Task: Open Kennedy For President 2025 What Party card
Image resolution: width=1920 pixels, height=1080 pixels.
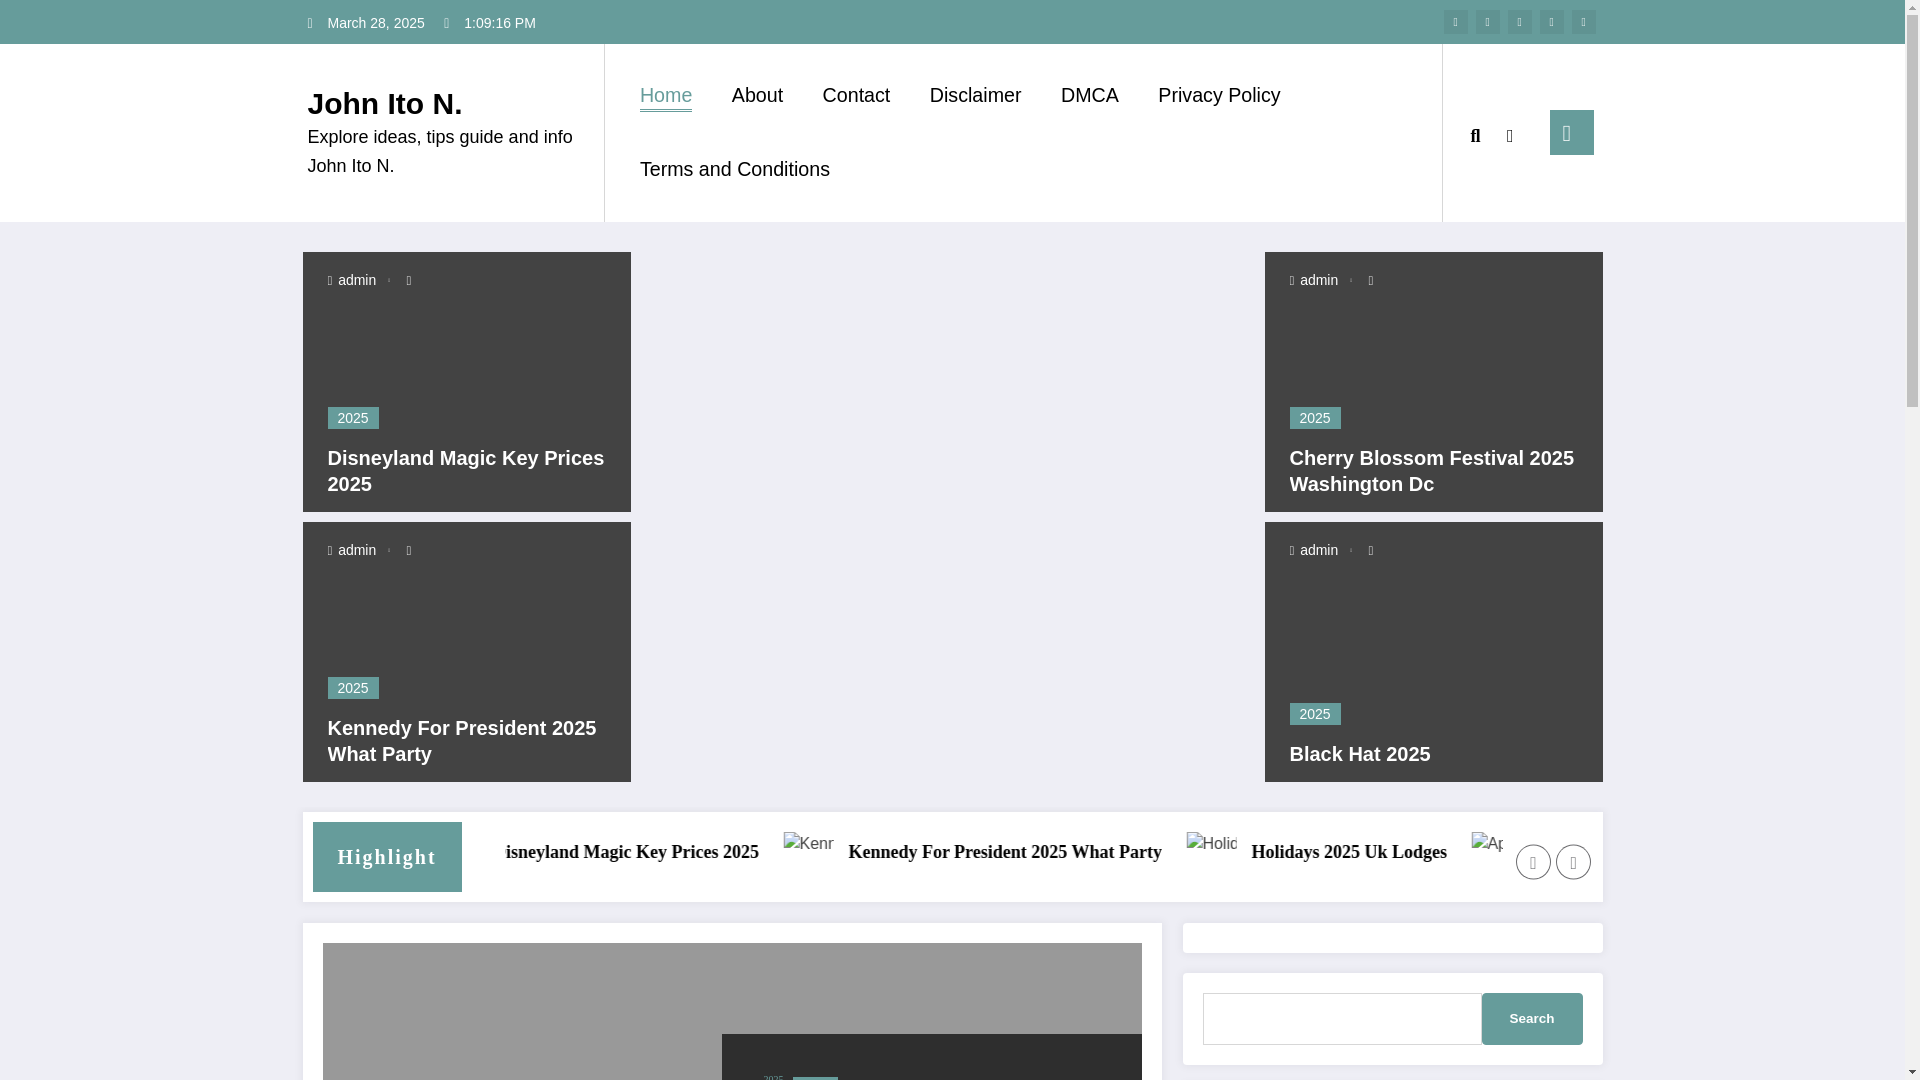Action: [462, 741]
